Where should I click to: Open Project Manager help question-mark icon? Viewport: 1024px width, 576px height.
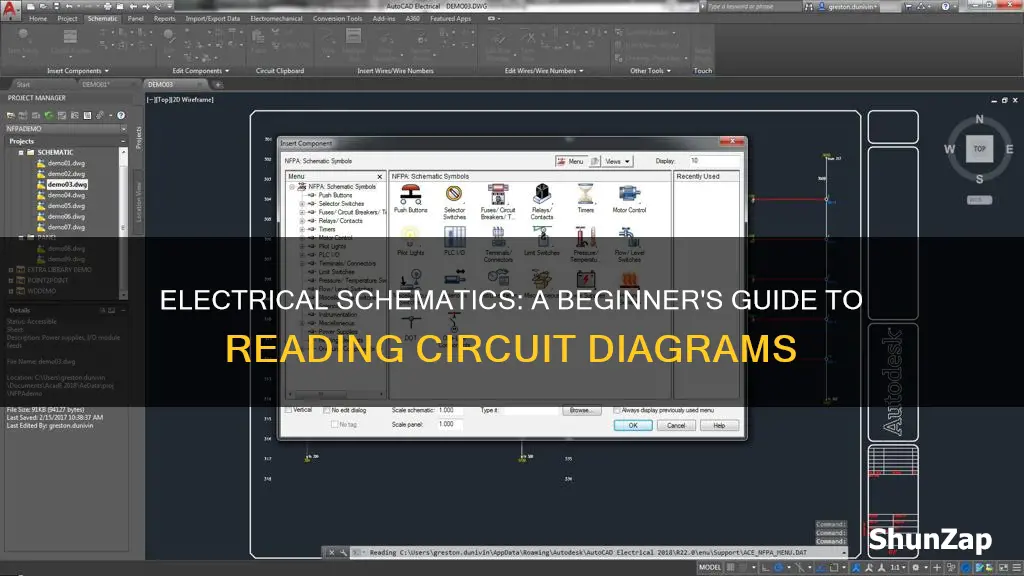tap(121, 116)
